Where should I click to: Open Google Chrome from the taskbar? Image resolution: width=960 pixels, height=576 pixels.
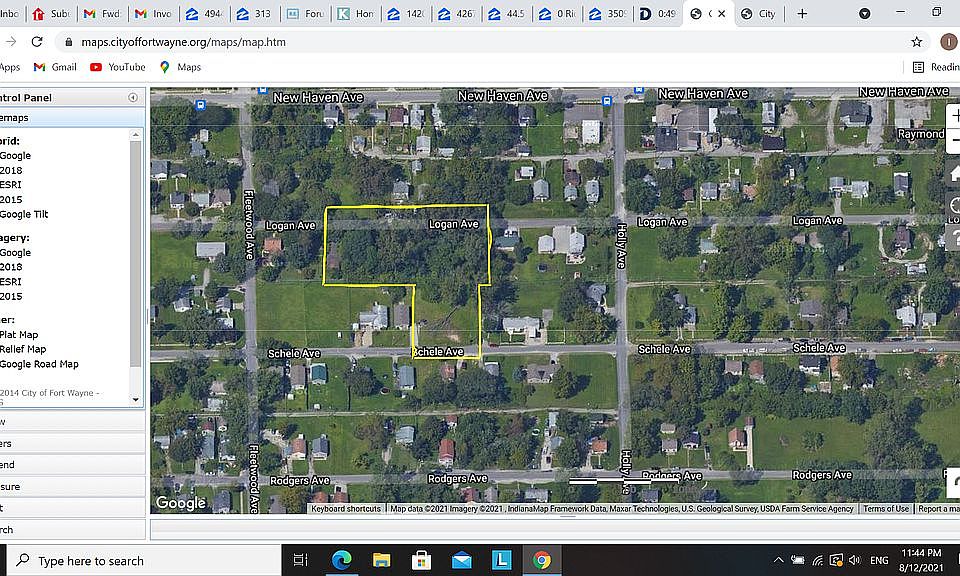click(x=541, y=560)
